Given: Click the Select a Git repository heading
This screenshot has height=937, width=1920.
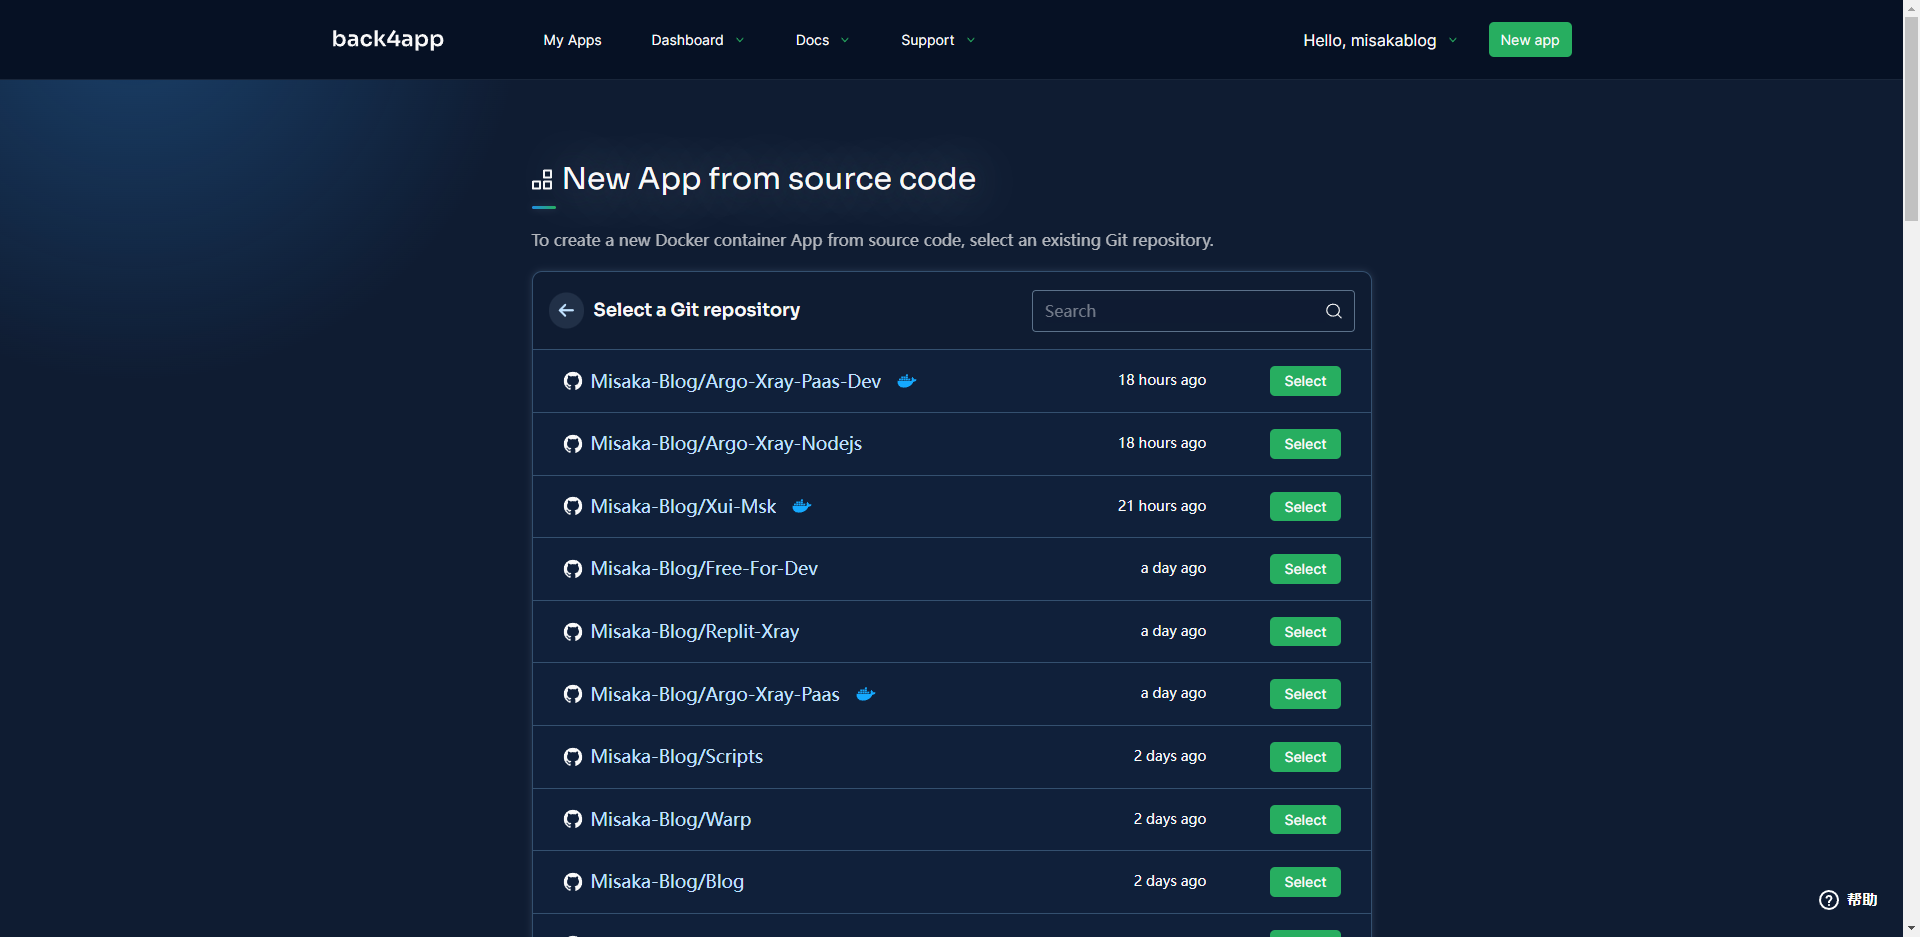Looking at the screenshot, I should coord(697,310).
